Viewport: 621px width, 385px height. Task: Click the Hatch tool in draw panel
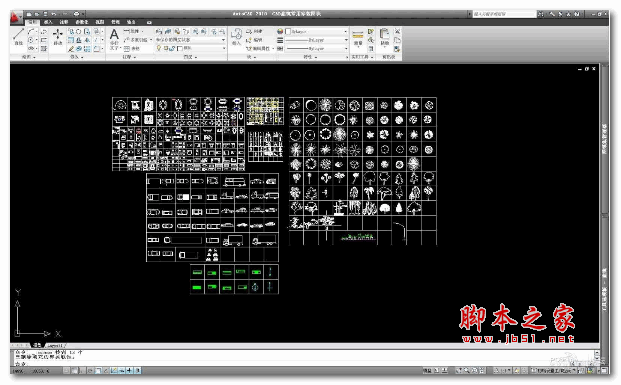point(44,49)
